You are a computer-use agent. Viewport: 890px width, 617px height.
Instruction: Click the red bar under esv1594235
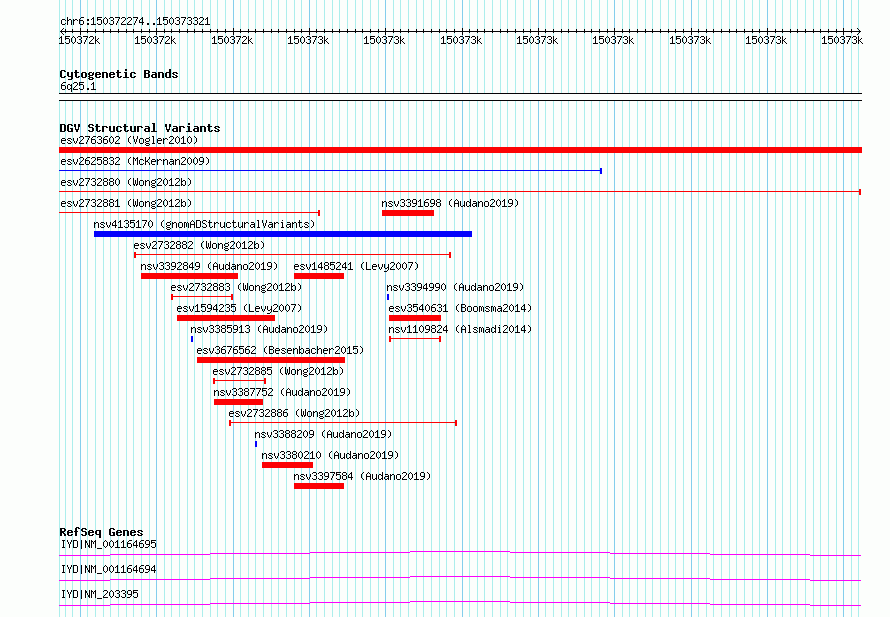(226, 318)
